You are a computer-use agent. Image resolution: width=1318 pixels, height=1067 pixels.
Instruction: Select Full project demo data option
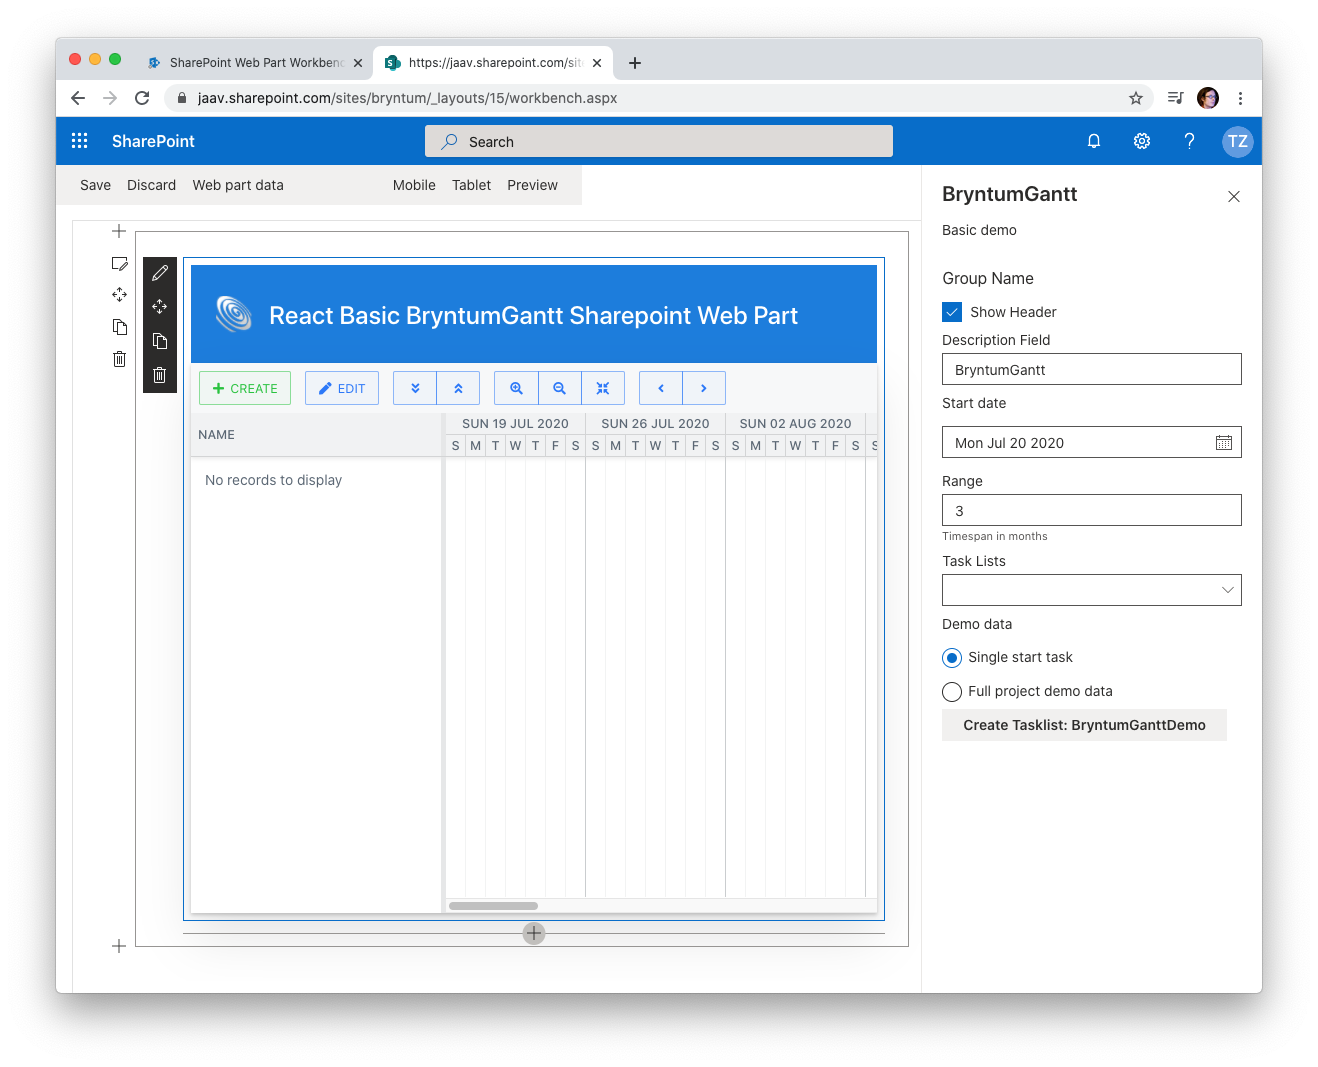(952, 691)
